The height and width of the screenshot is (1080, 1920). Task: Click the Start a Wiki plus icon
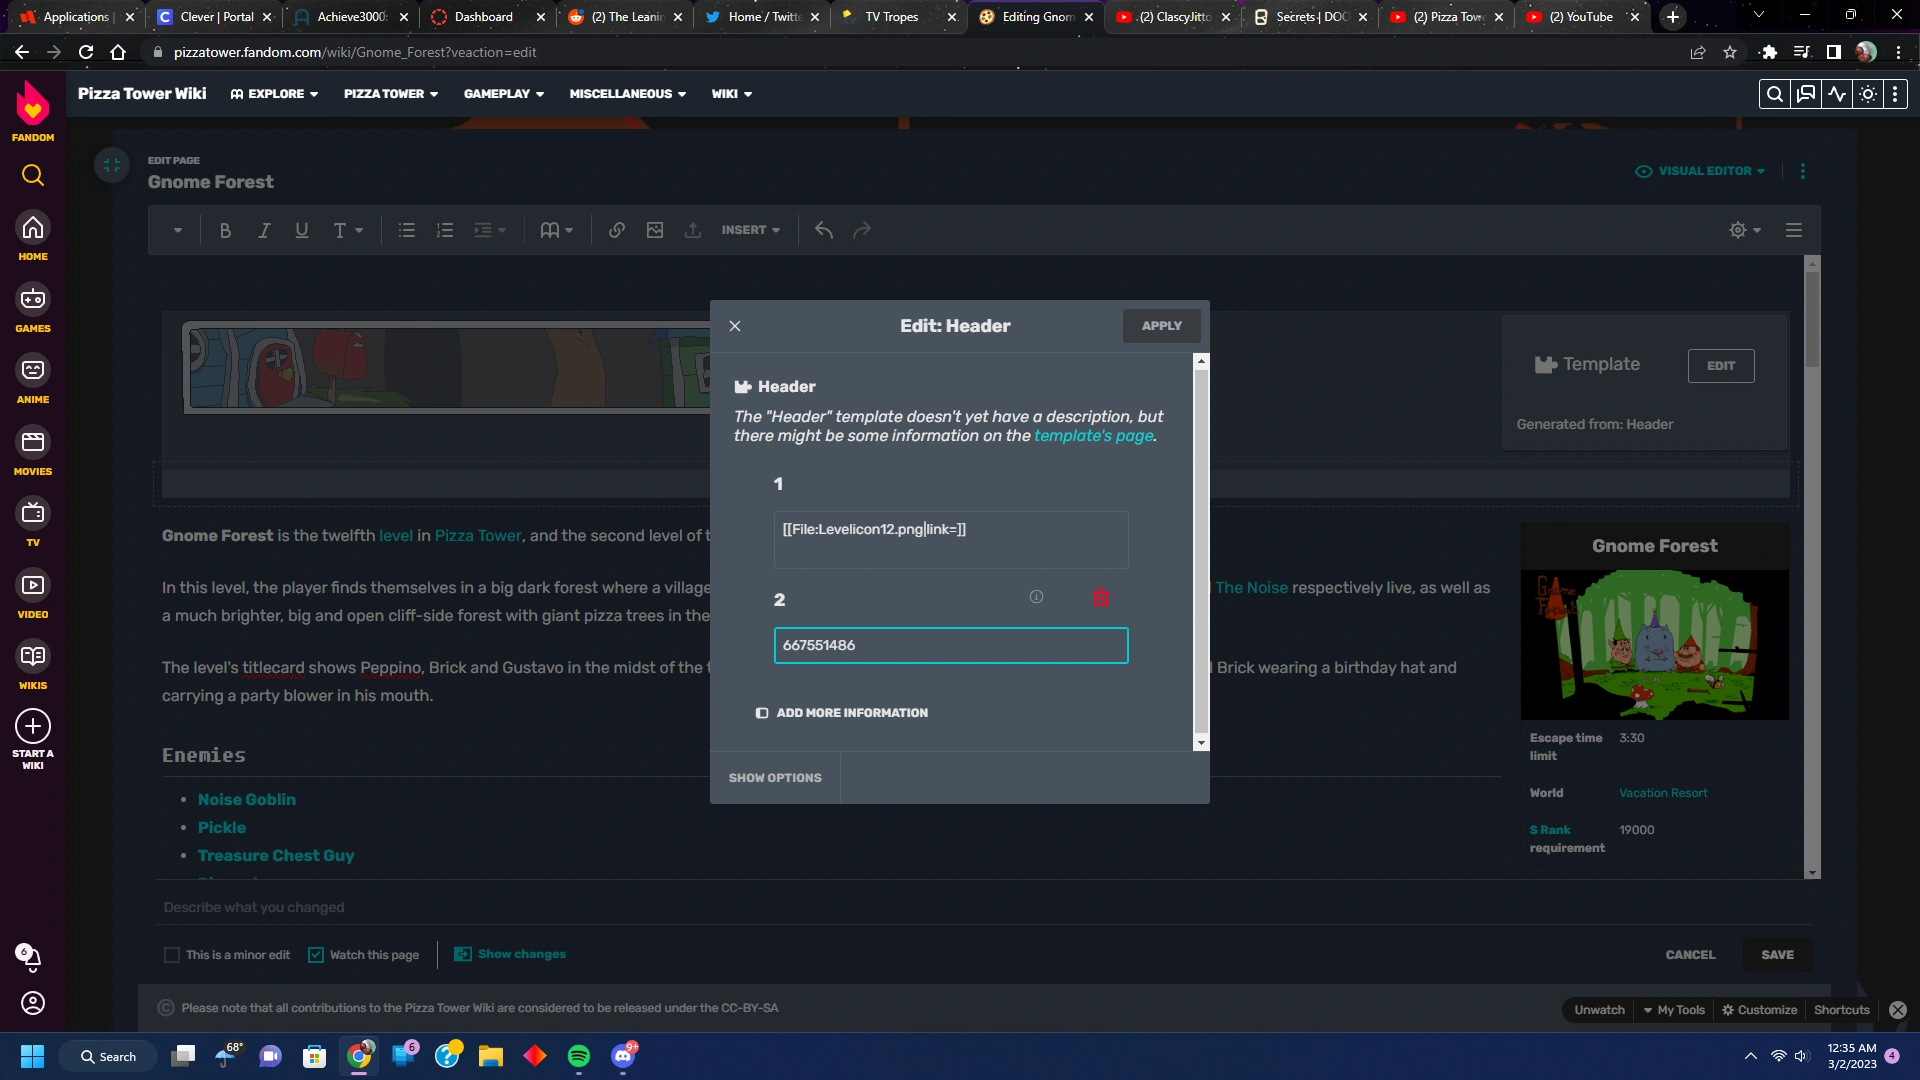coord(33,727)
